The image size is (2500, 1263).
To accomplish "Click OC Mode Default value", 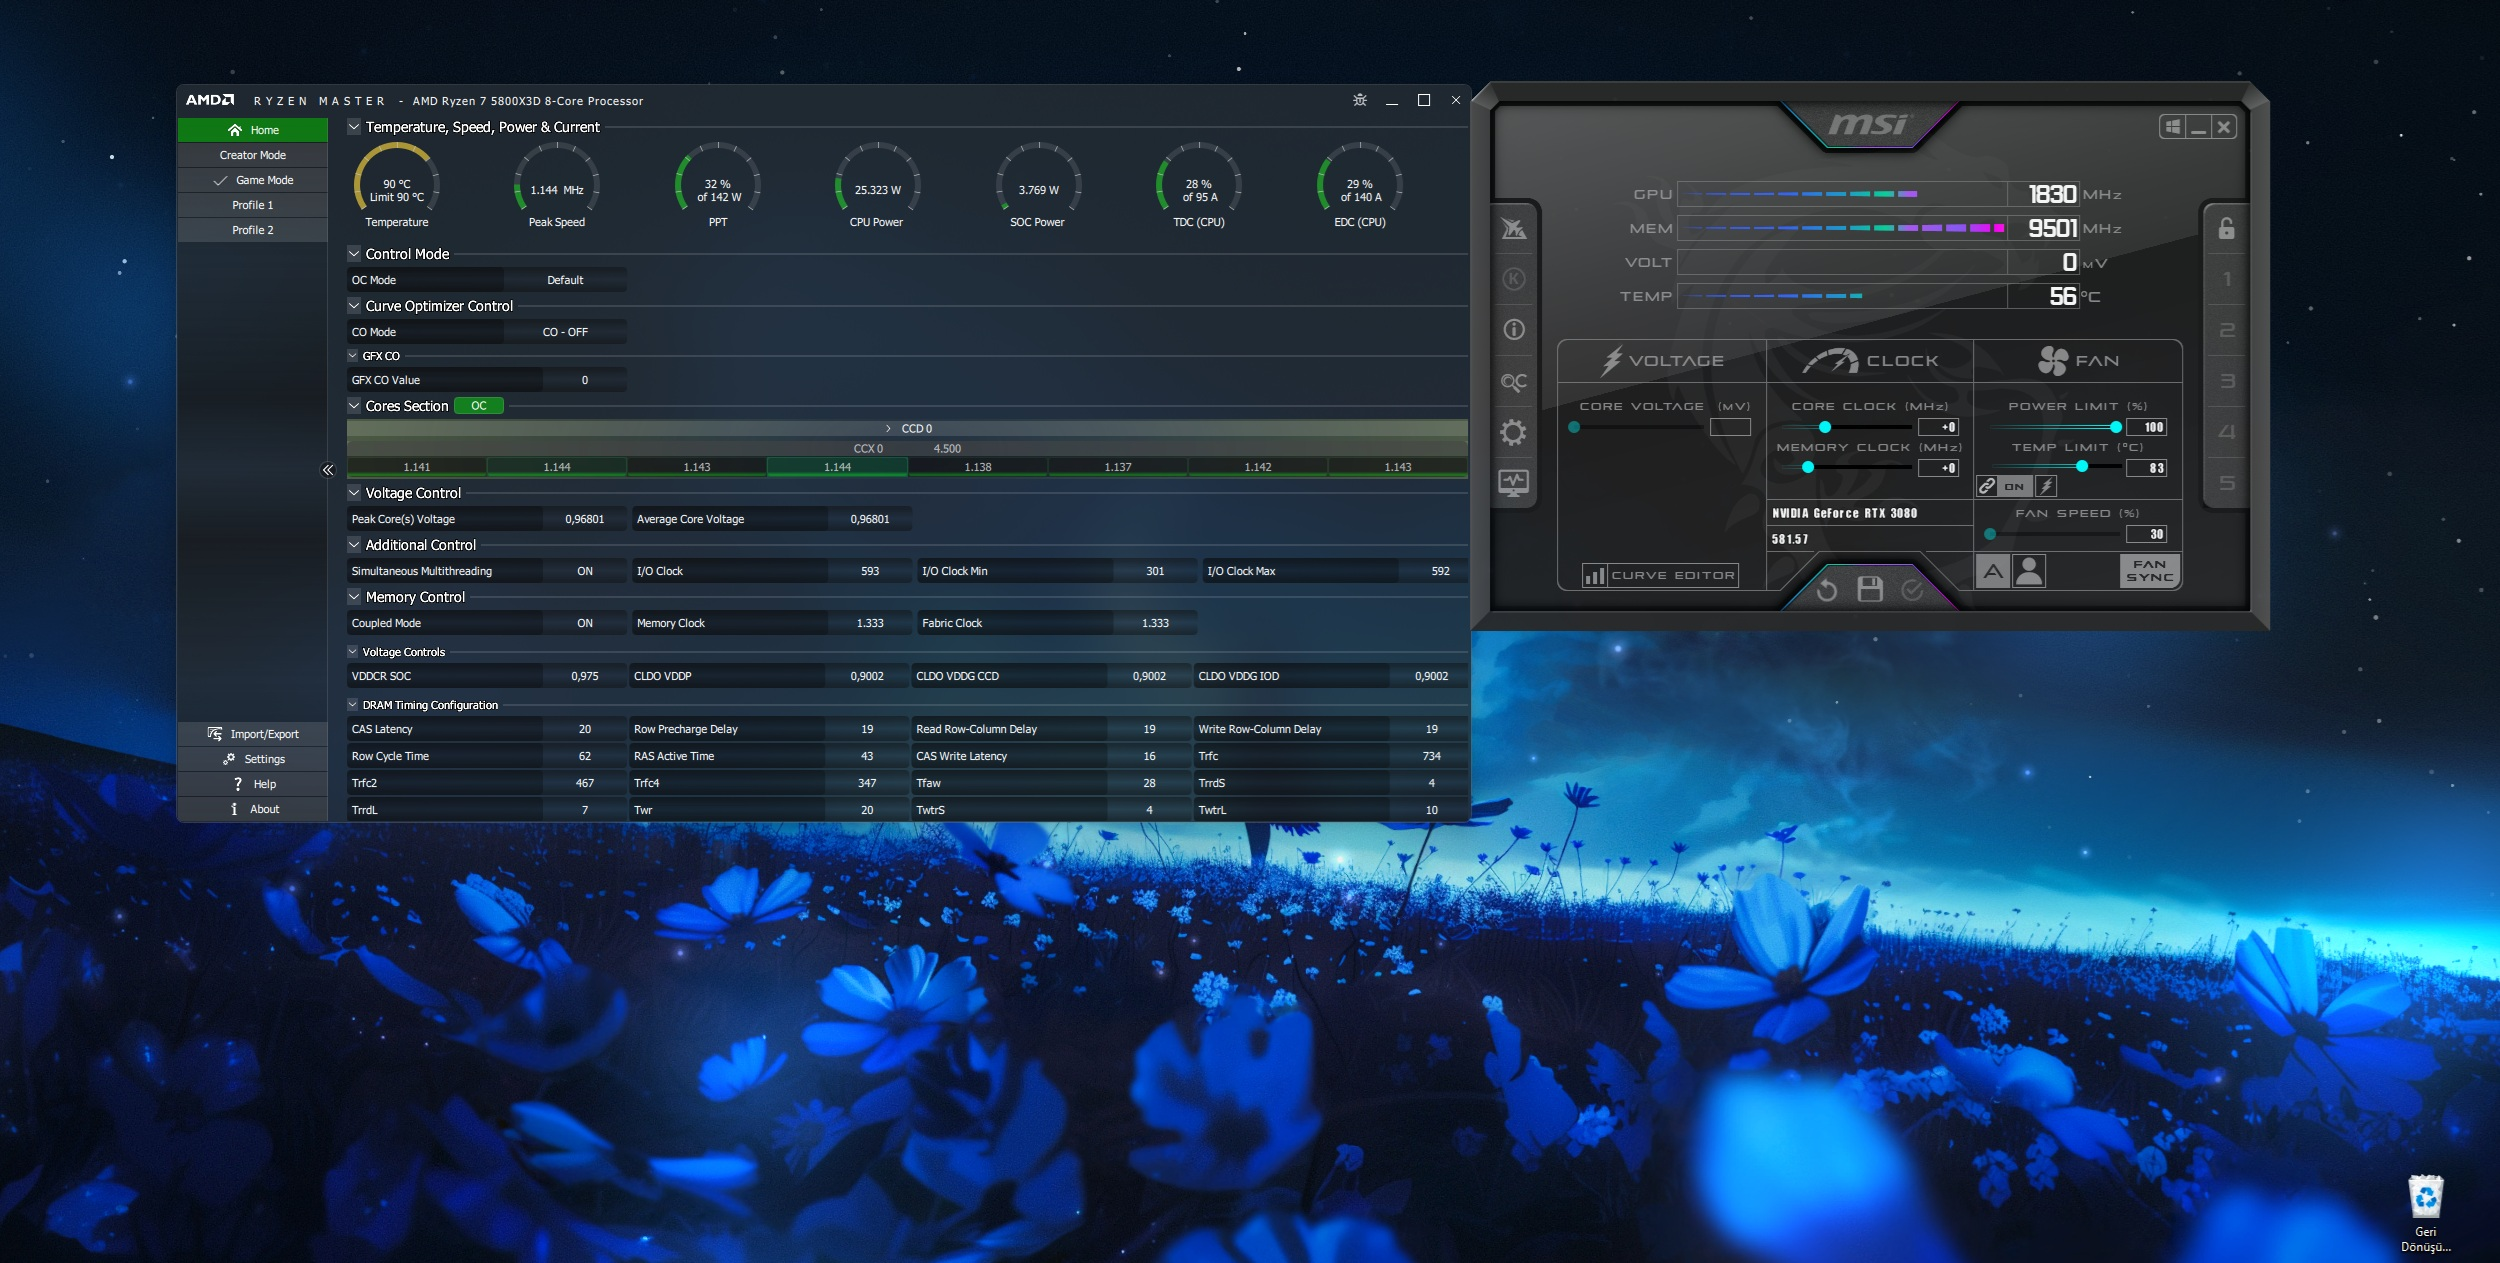I will point(565,280).
